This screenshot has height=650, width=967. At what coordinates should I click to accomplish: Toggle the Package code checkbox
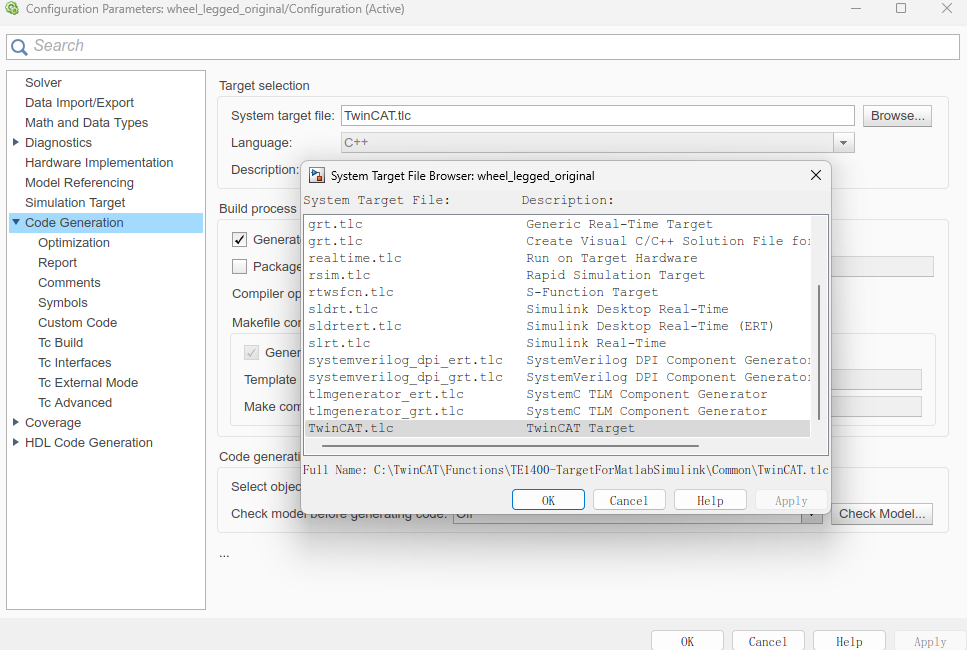click(x=239, y=266)
